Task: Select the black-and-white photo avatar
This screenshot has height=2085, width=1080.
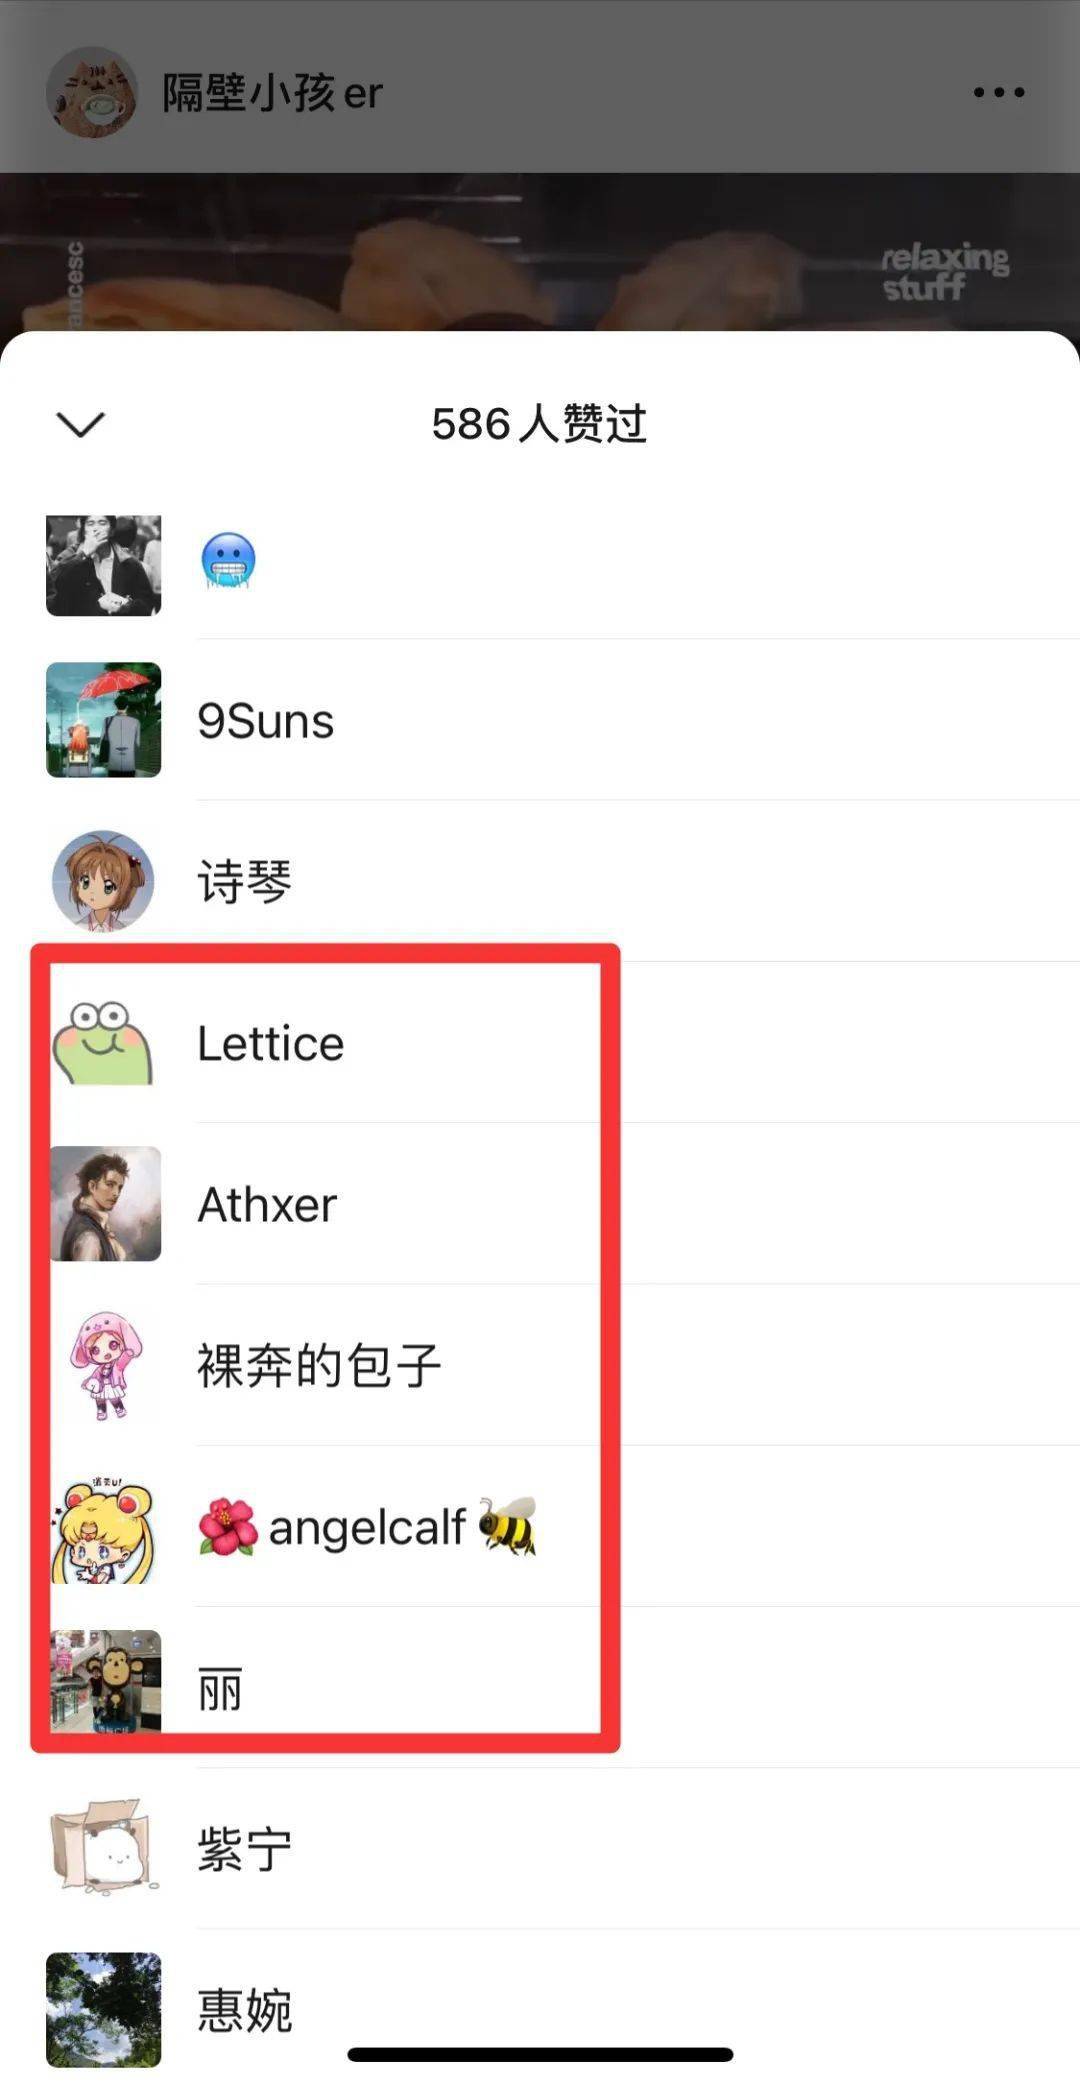Action: pyautogui.click(x=104, y=565)
